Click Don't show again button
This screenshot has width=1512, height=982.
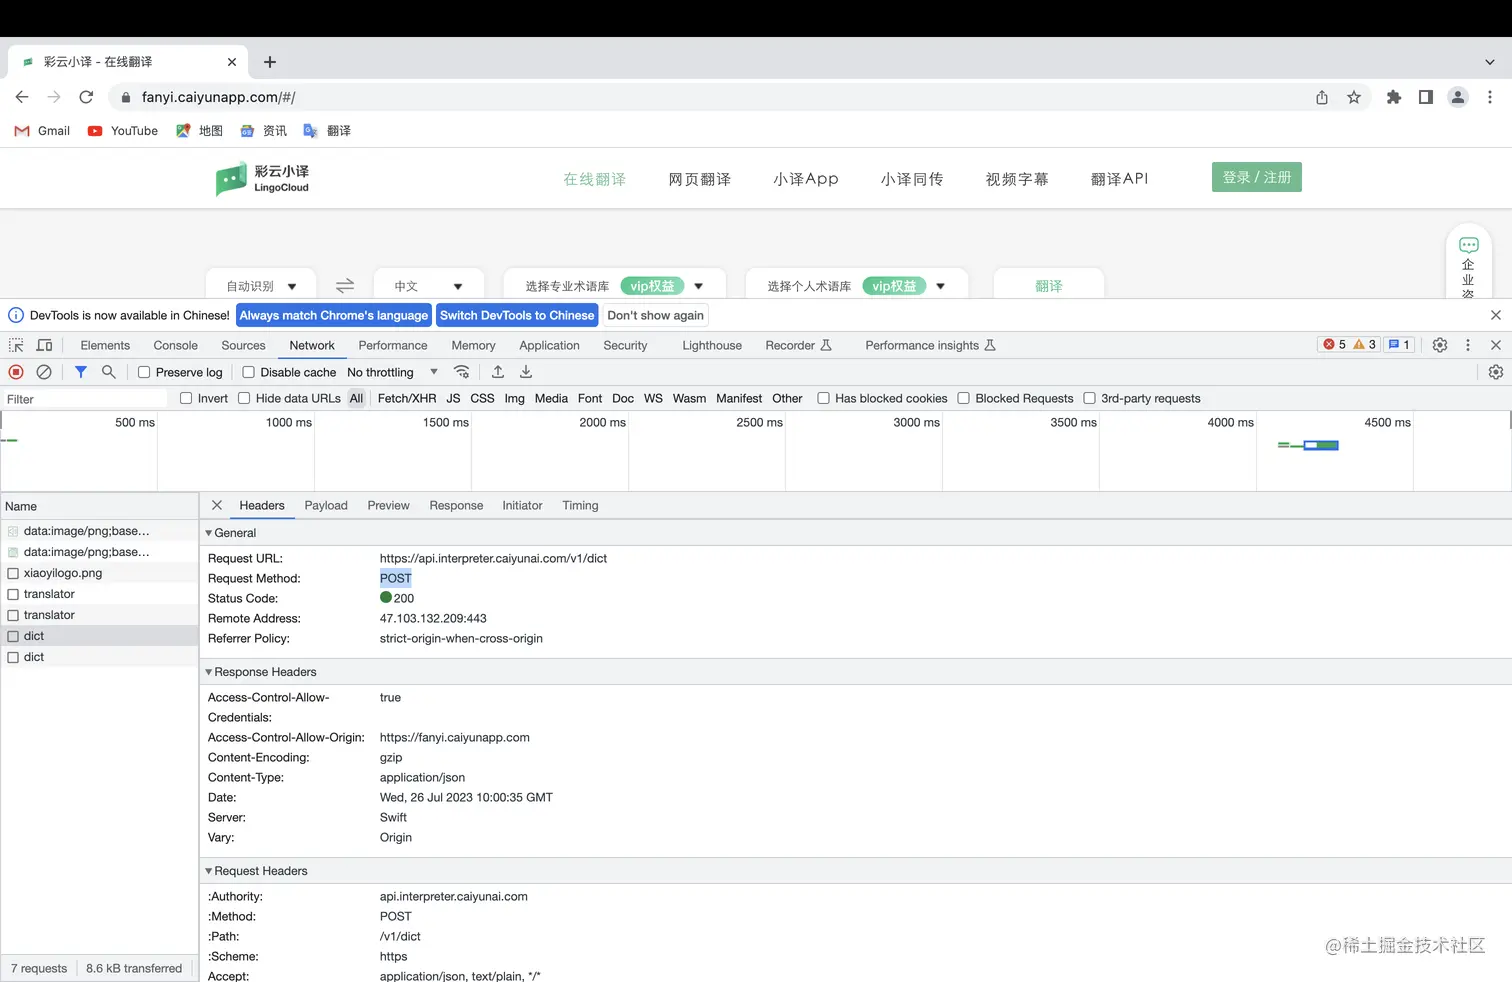coord(656,315)
